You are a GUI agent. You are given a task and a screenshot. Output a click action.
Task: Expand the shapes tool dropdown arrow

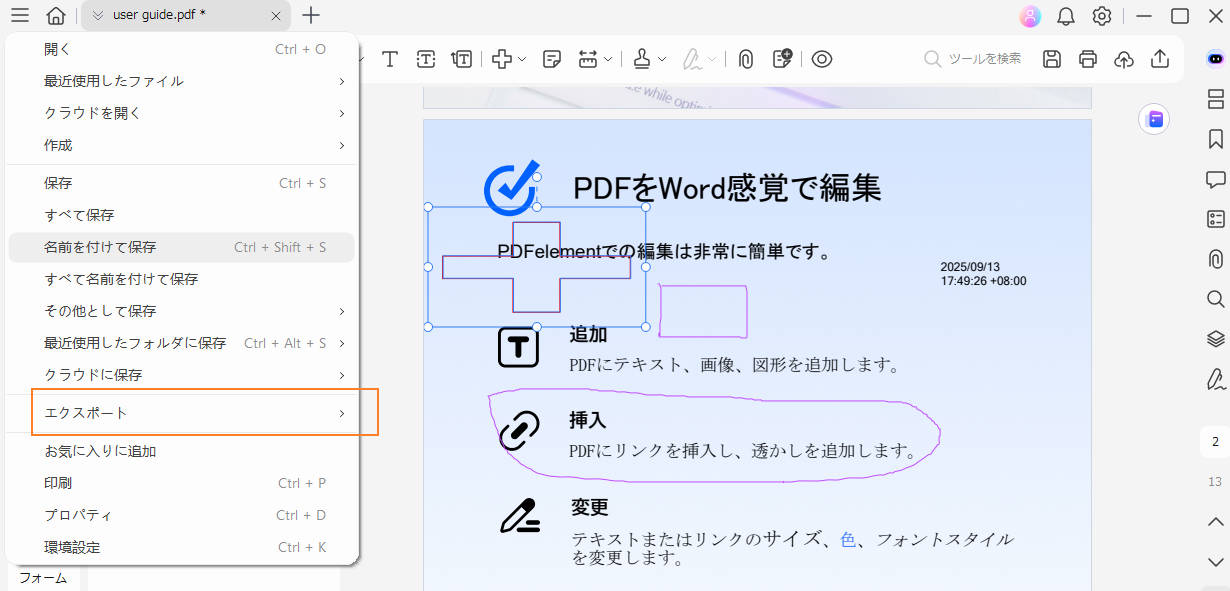coord(522,59)
